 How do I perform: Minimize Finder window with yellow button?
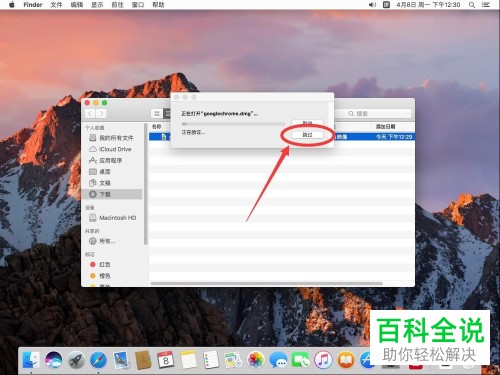(96, 103)
